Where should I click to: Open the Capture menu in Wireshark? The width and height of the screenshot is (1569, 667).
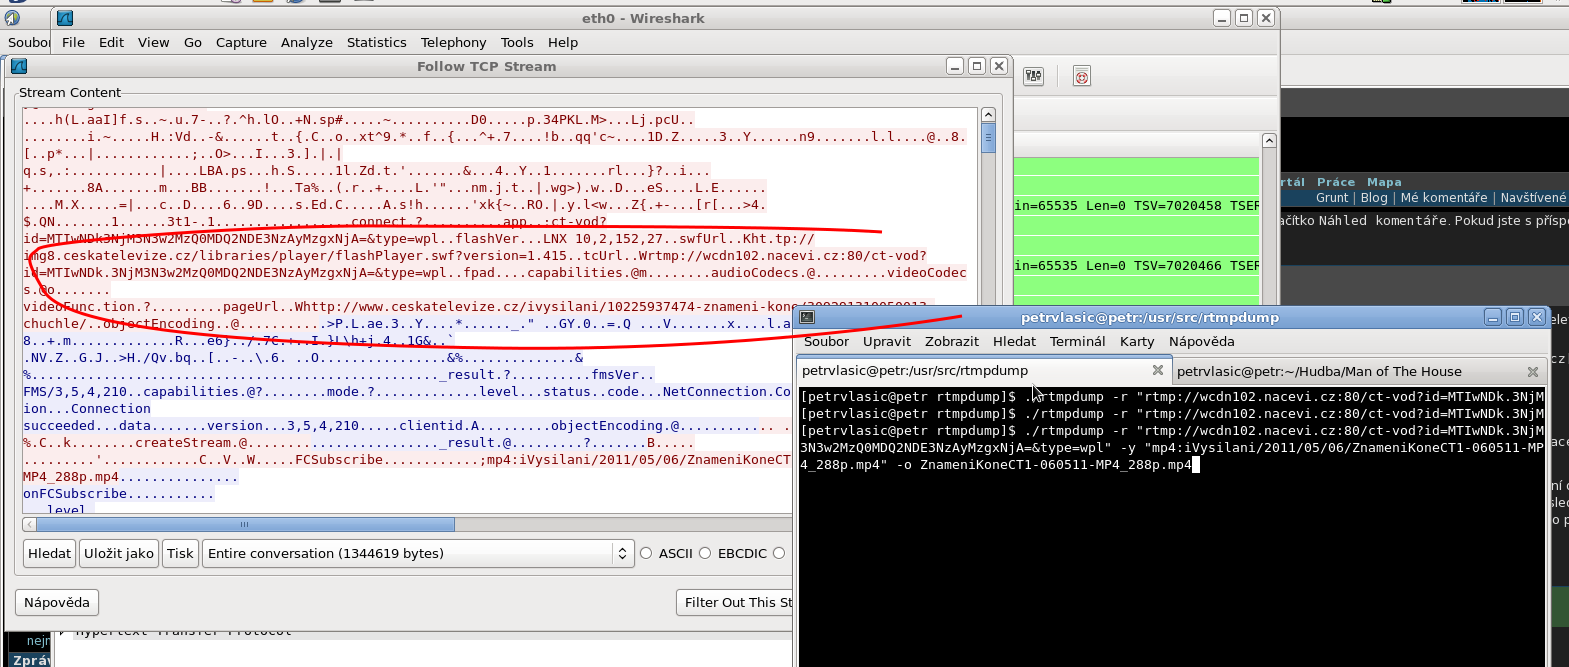241,42
